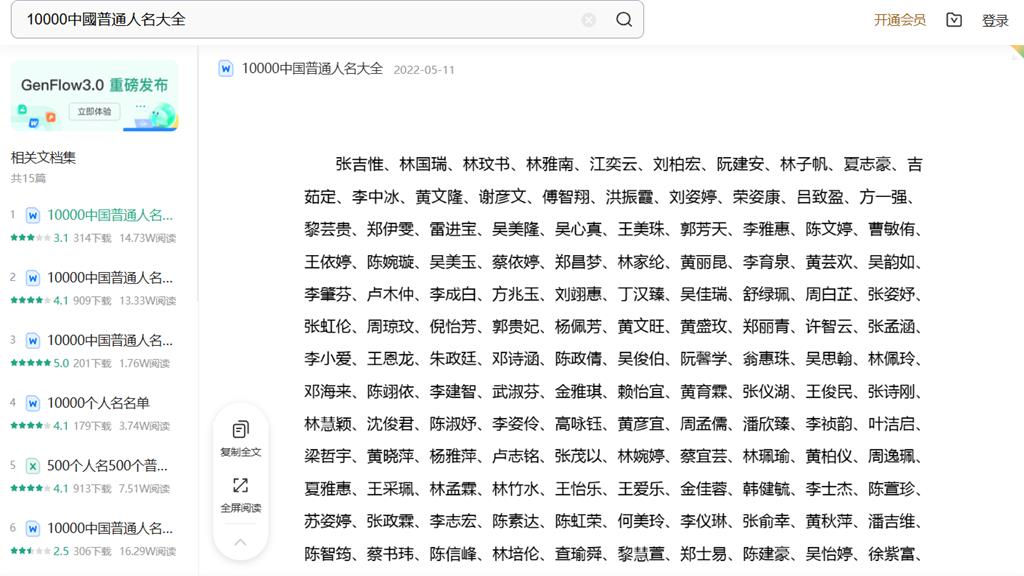The image size is (1024, 576).
Task: Clear the search box using the X icon
Action: pos(590,20)
